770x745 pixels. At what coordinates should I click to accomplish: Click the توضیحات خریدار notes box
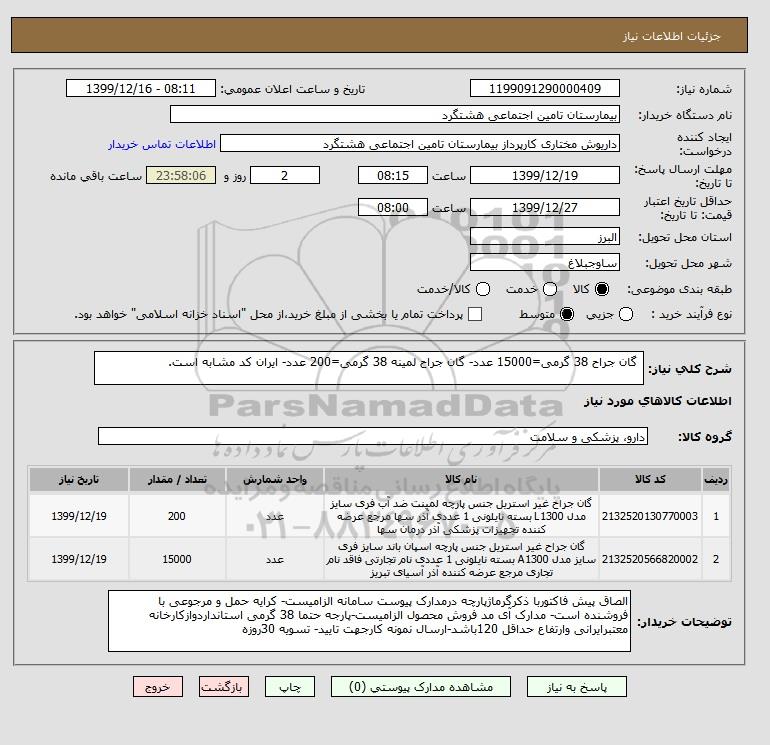click(369, 621)
